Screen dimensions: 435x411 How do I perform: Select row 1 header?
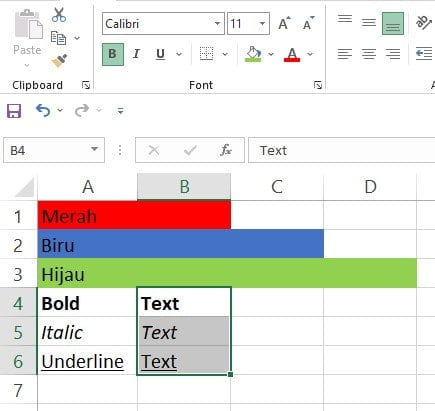18,216
